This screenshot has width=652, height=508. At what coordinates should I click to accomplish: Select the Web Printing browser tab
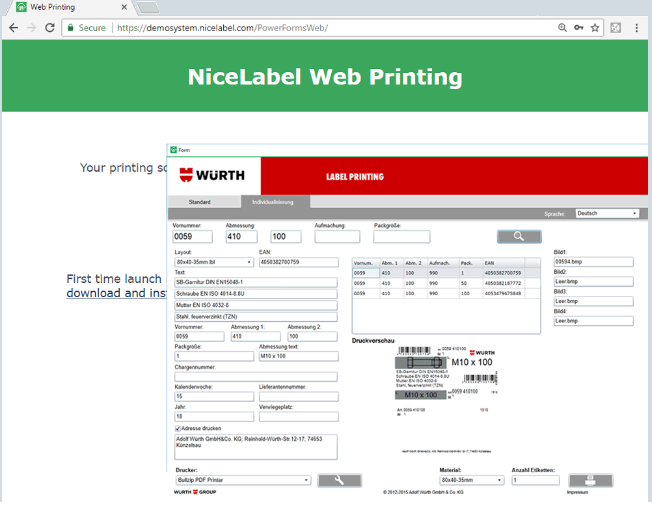click(69, 7)
